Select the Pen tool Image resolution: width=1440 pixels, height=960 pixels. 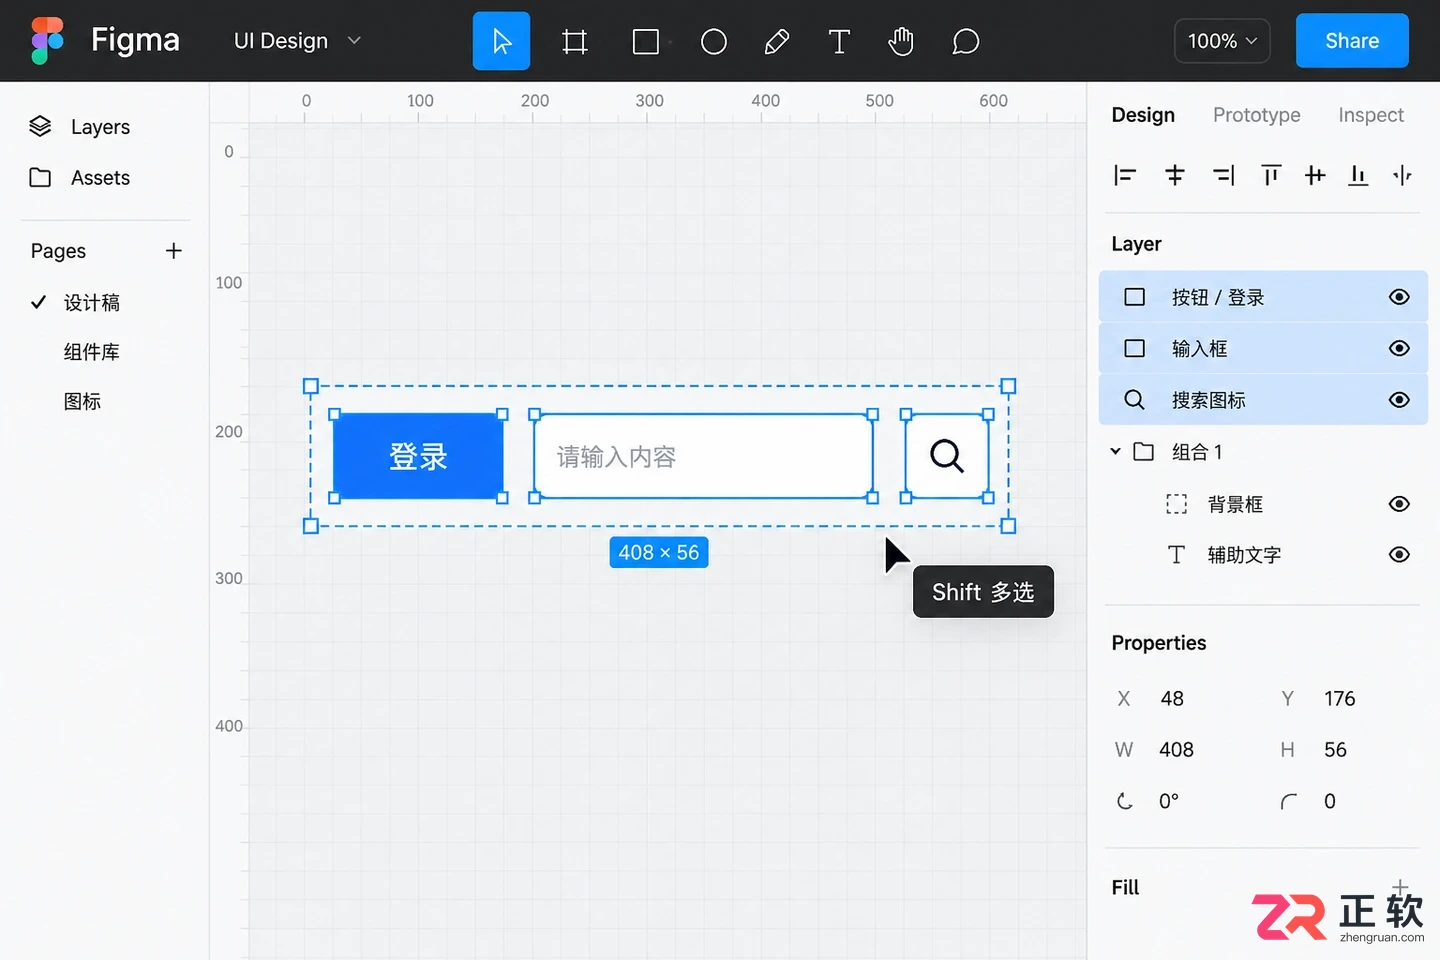777,41
